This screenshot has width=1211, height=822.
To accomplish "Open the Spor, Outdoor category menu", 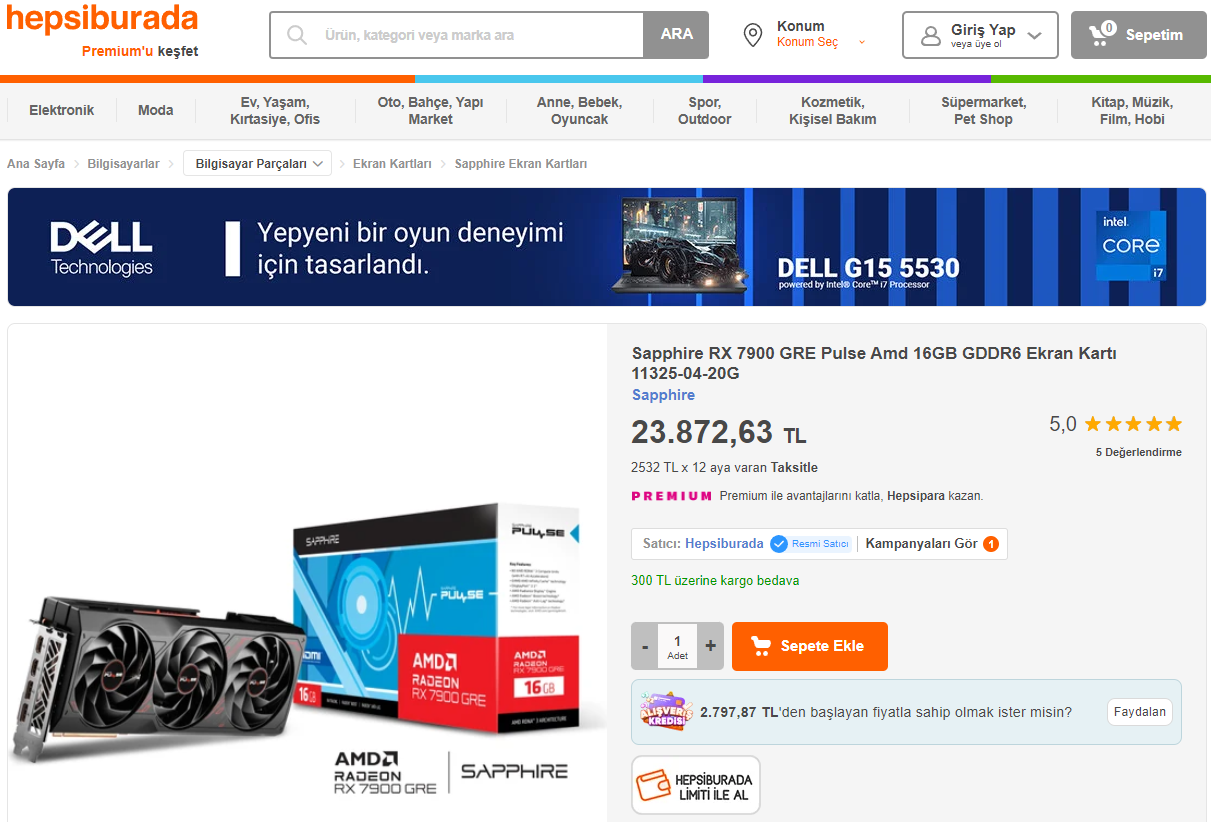I will click(x=705, y=110).
